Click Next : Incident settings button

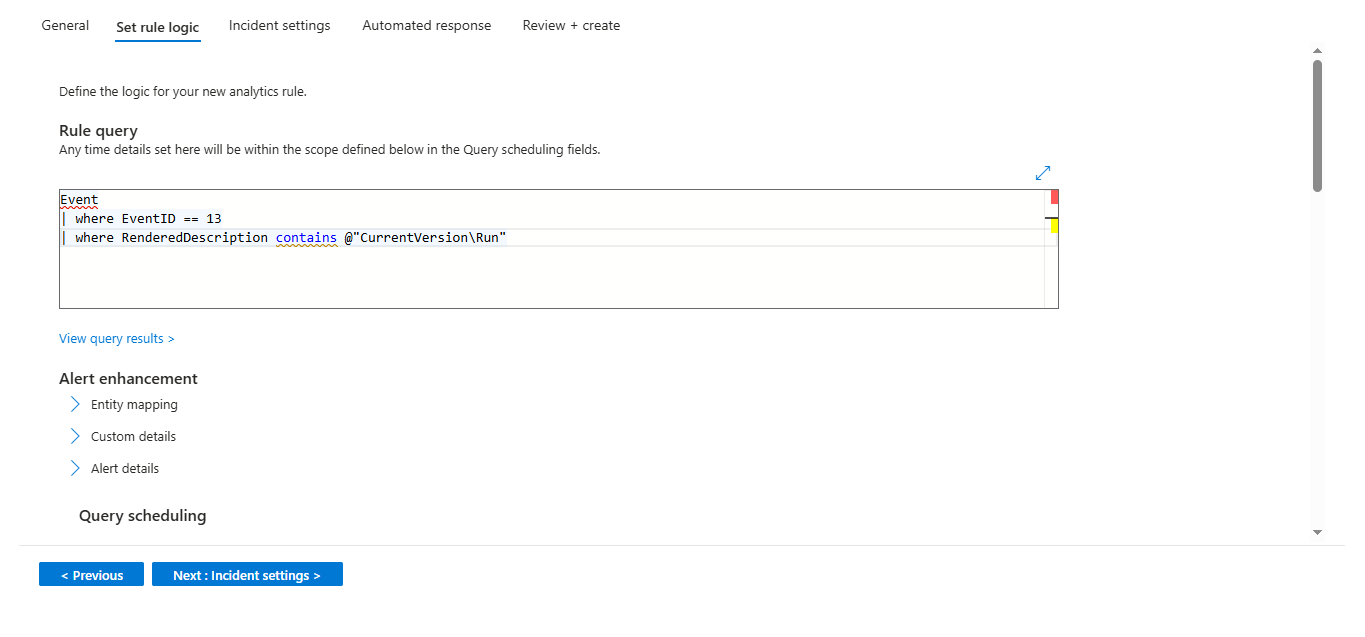(247, 575)
